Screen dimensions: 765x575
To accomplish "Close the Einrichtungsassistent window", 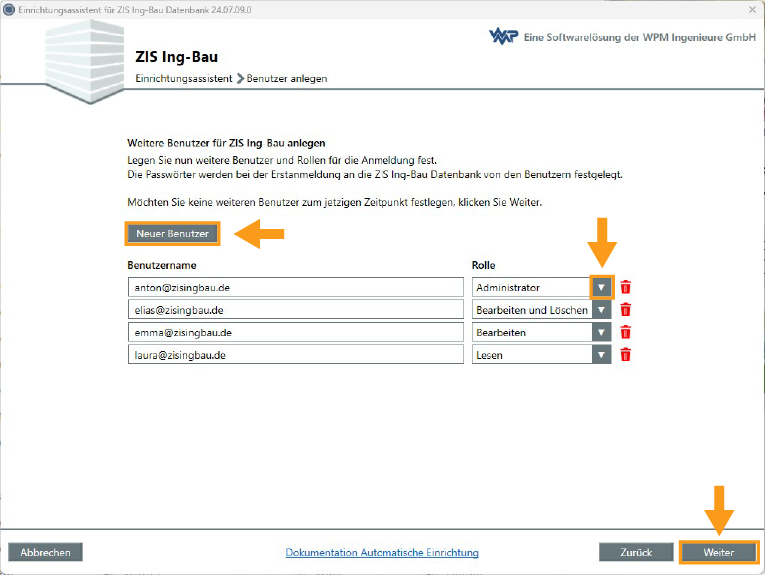I will coord(752,10).
